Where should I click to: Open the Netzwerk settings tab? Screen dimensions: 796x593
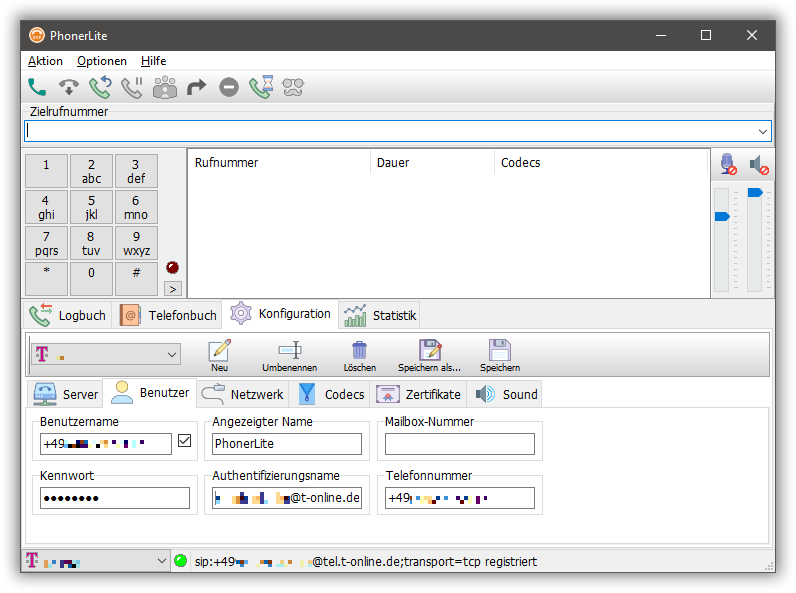(242, 394)
